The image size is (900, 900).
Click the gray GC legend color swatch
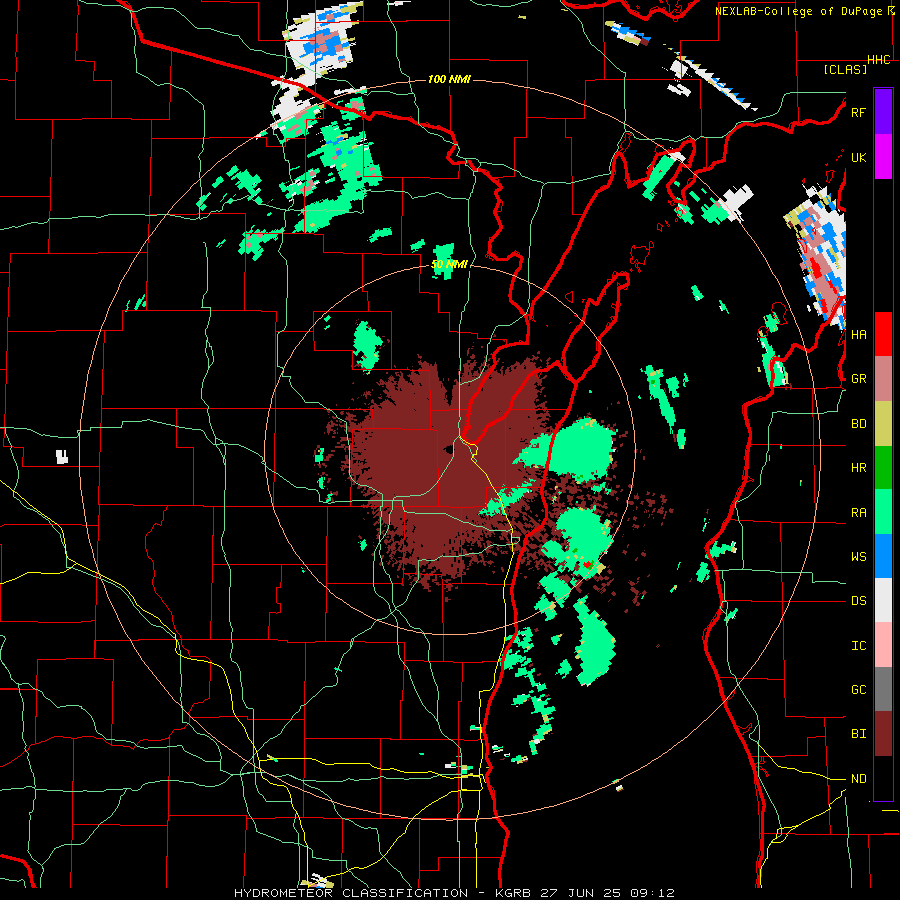[883, 689]
